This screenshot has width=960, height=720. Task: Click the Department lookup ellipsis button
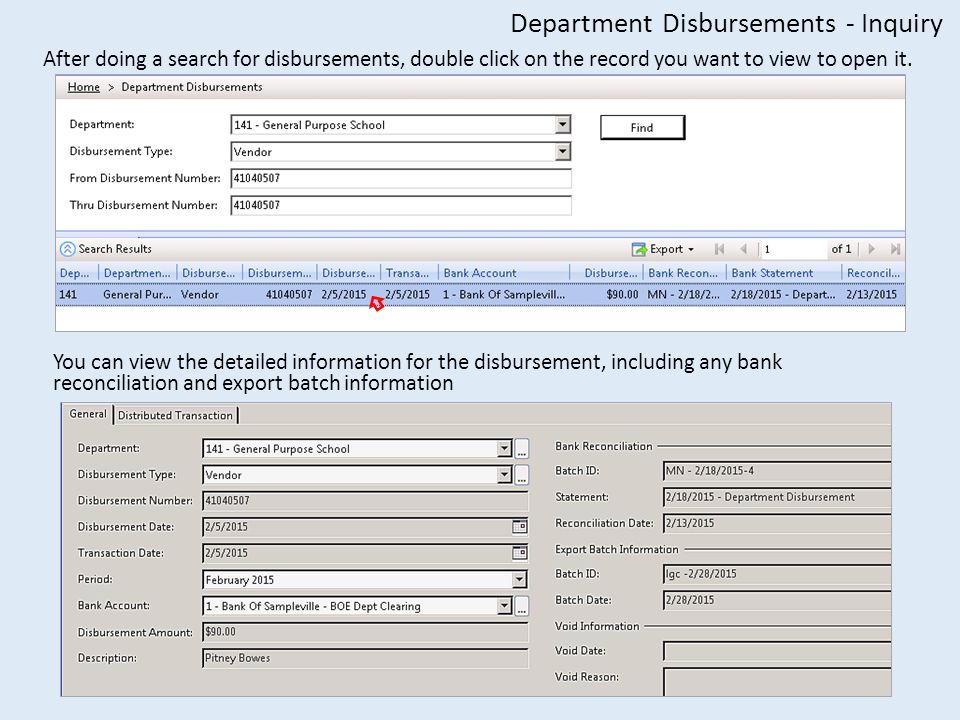tap(522, 449)
